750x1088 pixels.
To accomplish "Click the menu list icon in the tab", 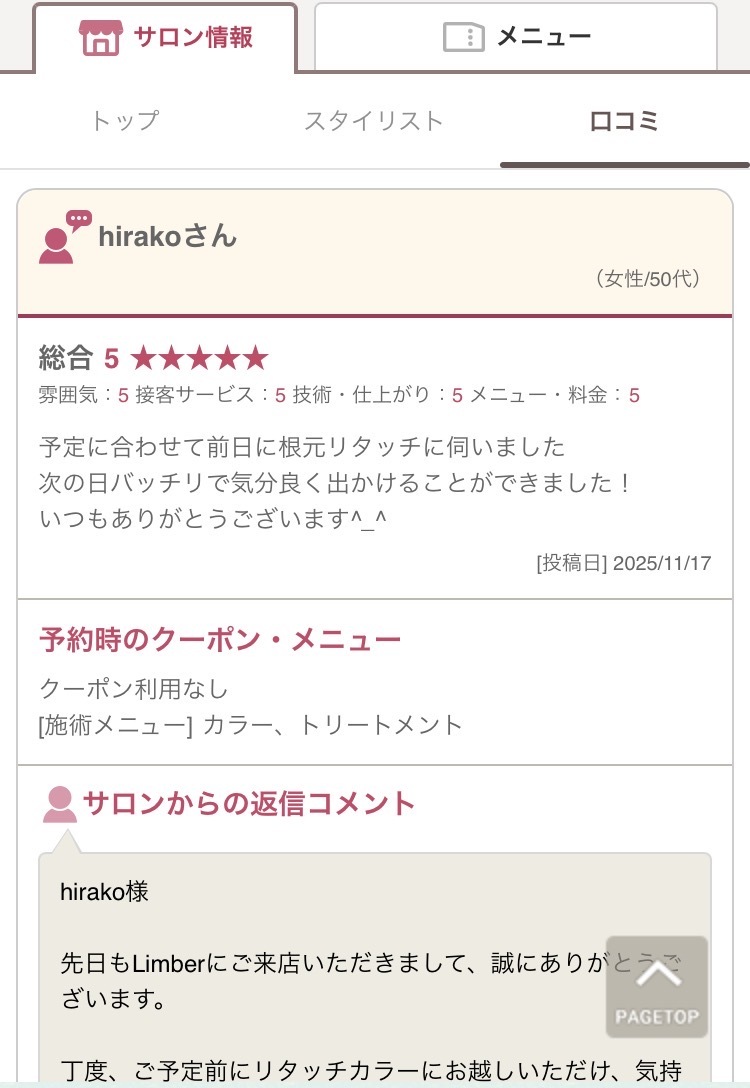I will 463,38.
